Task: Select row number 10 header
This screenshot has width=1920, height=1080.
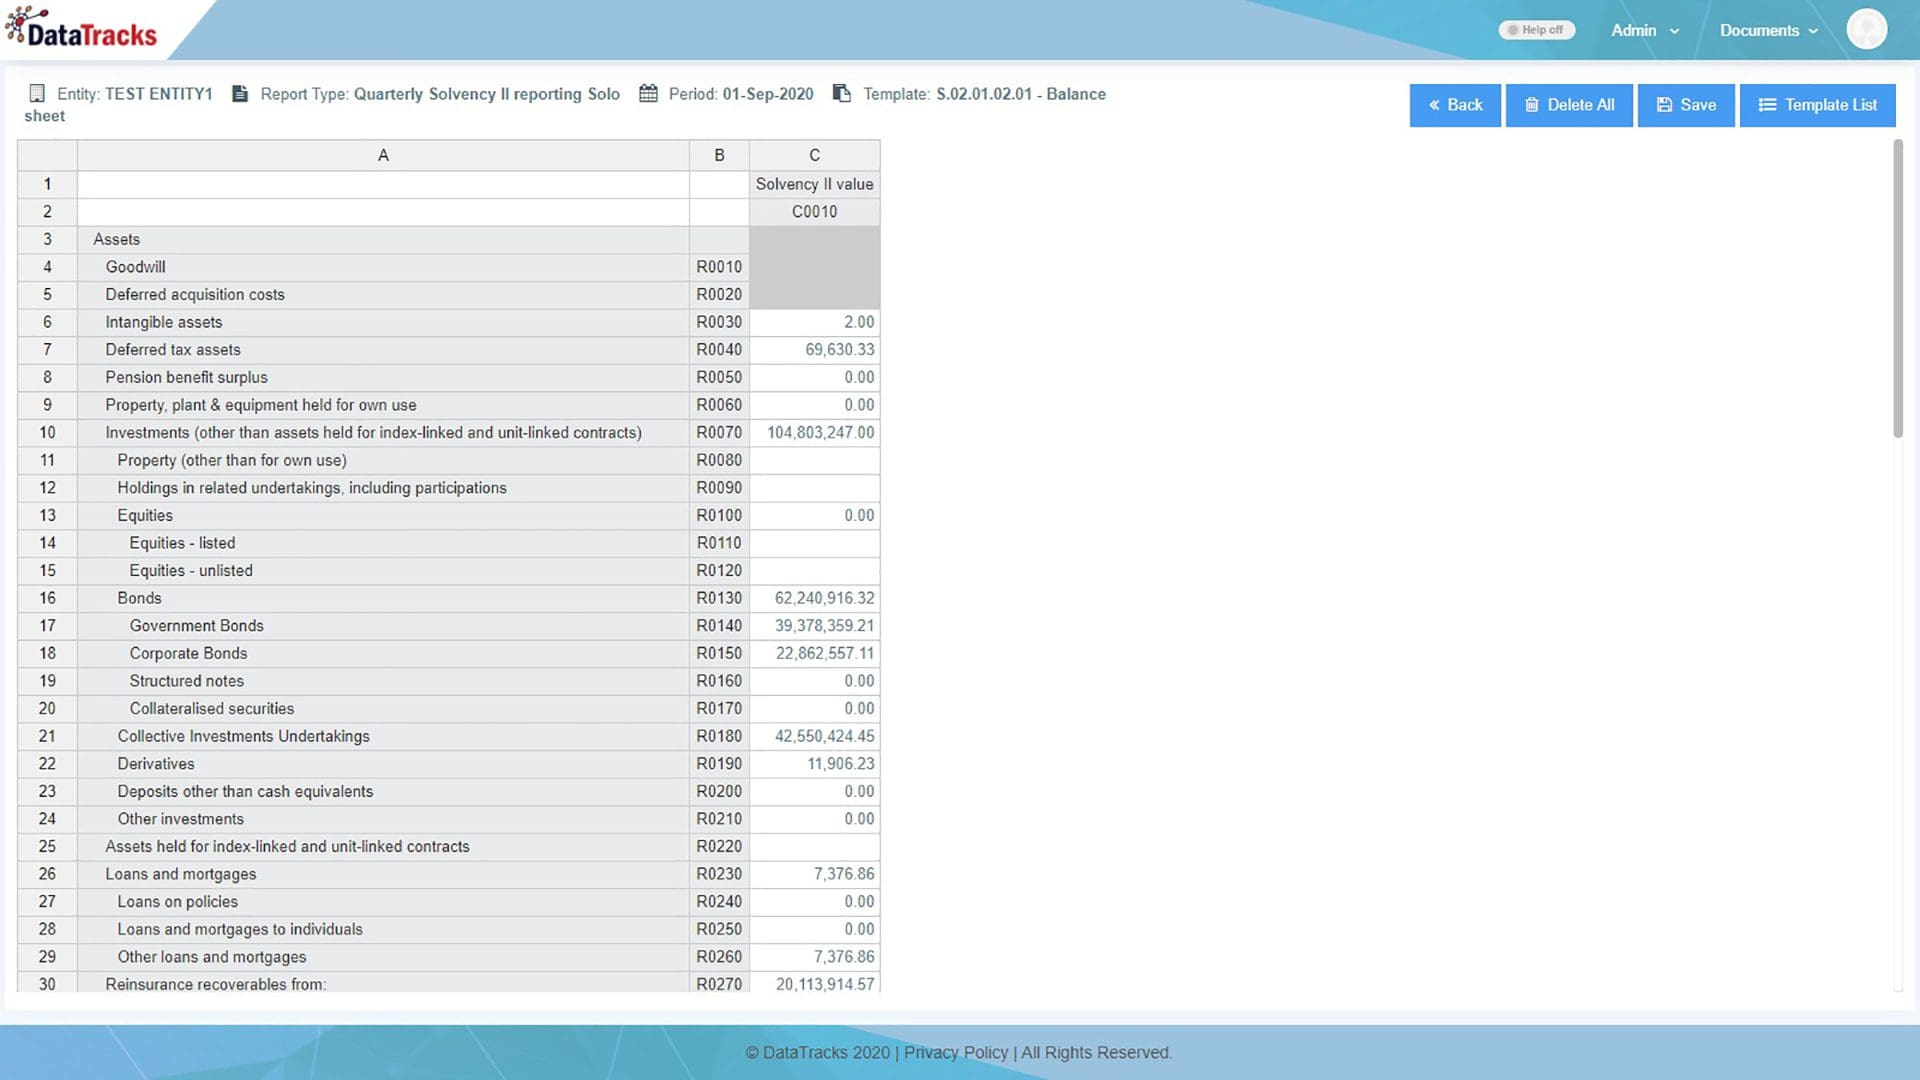Action: pos(47,433)
